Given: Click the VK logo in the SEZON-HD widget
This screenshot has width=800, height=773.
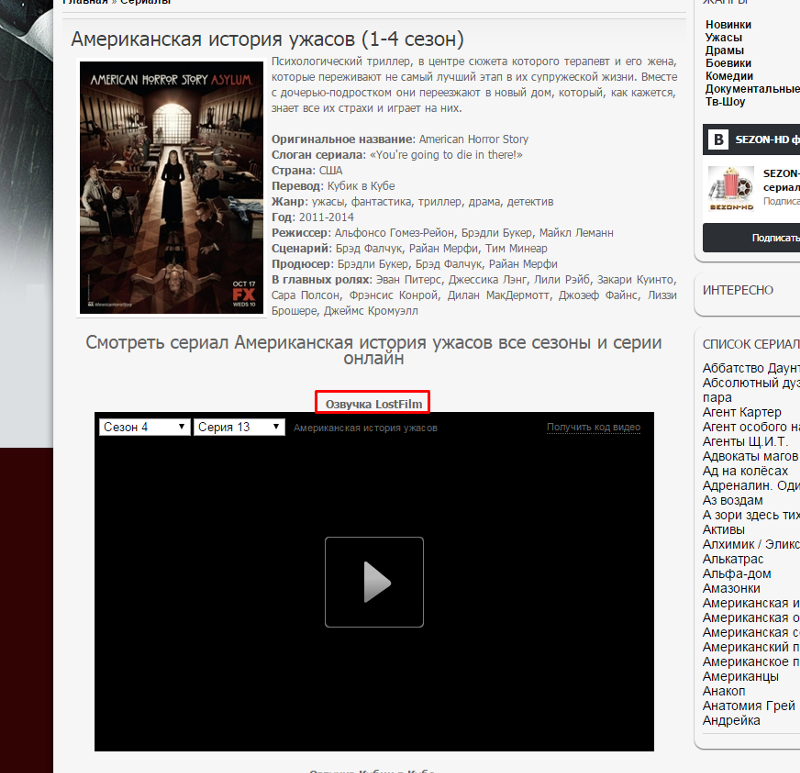Looking at the screenshot, I should pyautogui.click(x=718, y=139).
